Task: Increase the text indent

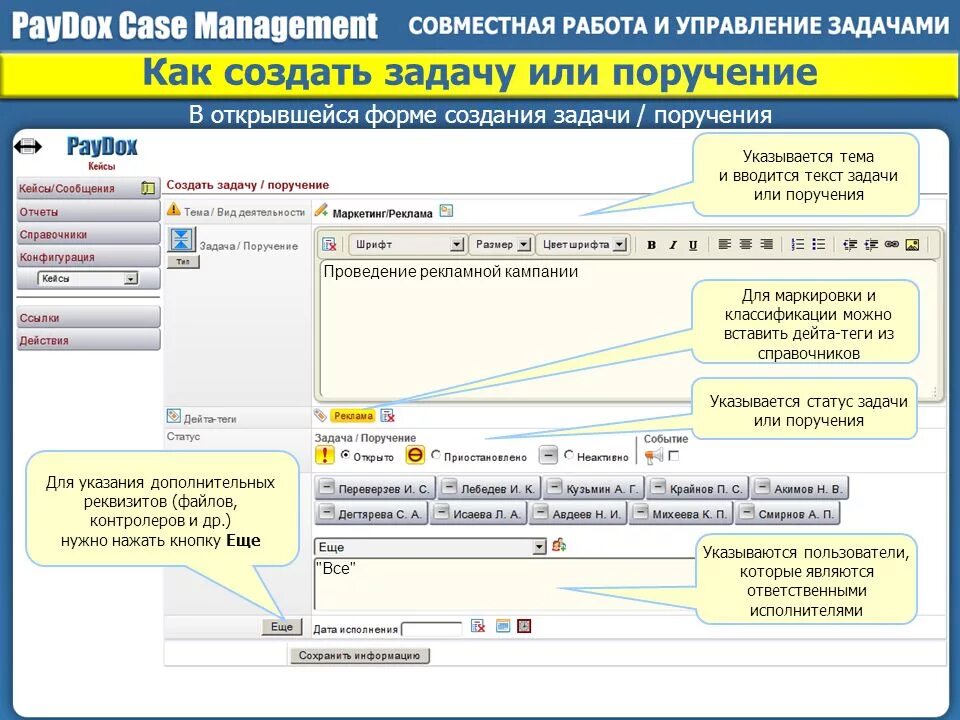Action: (871, 244)
